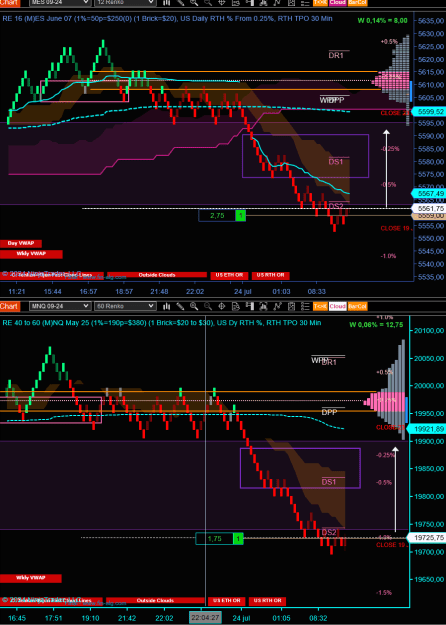Click the BarCol button in MNQ toolbar

pyautogui.click(x=357, y=306)
